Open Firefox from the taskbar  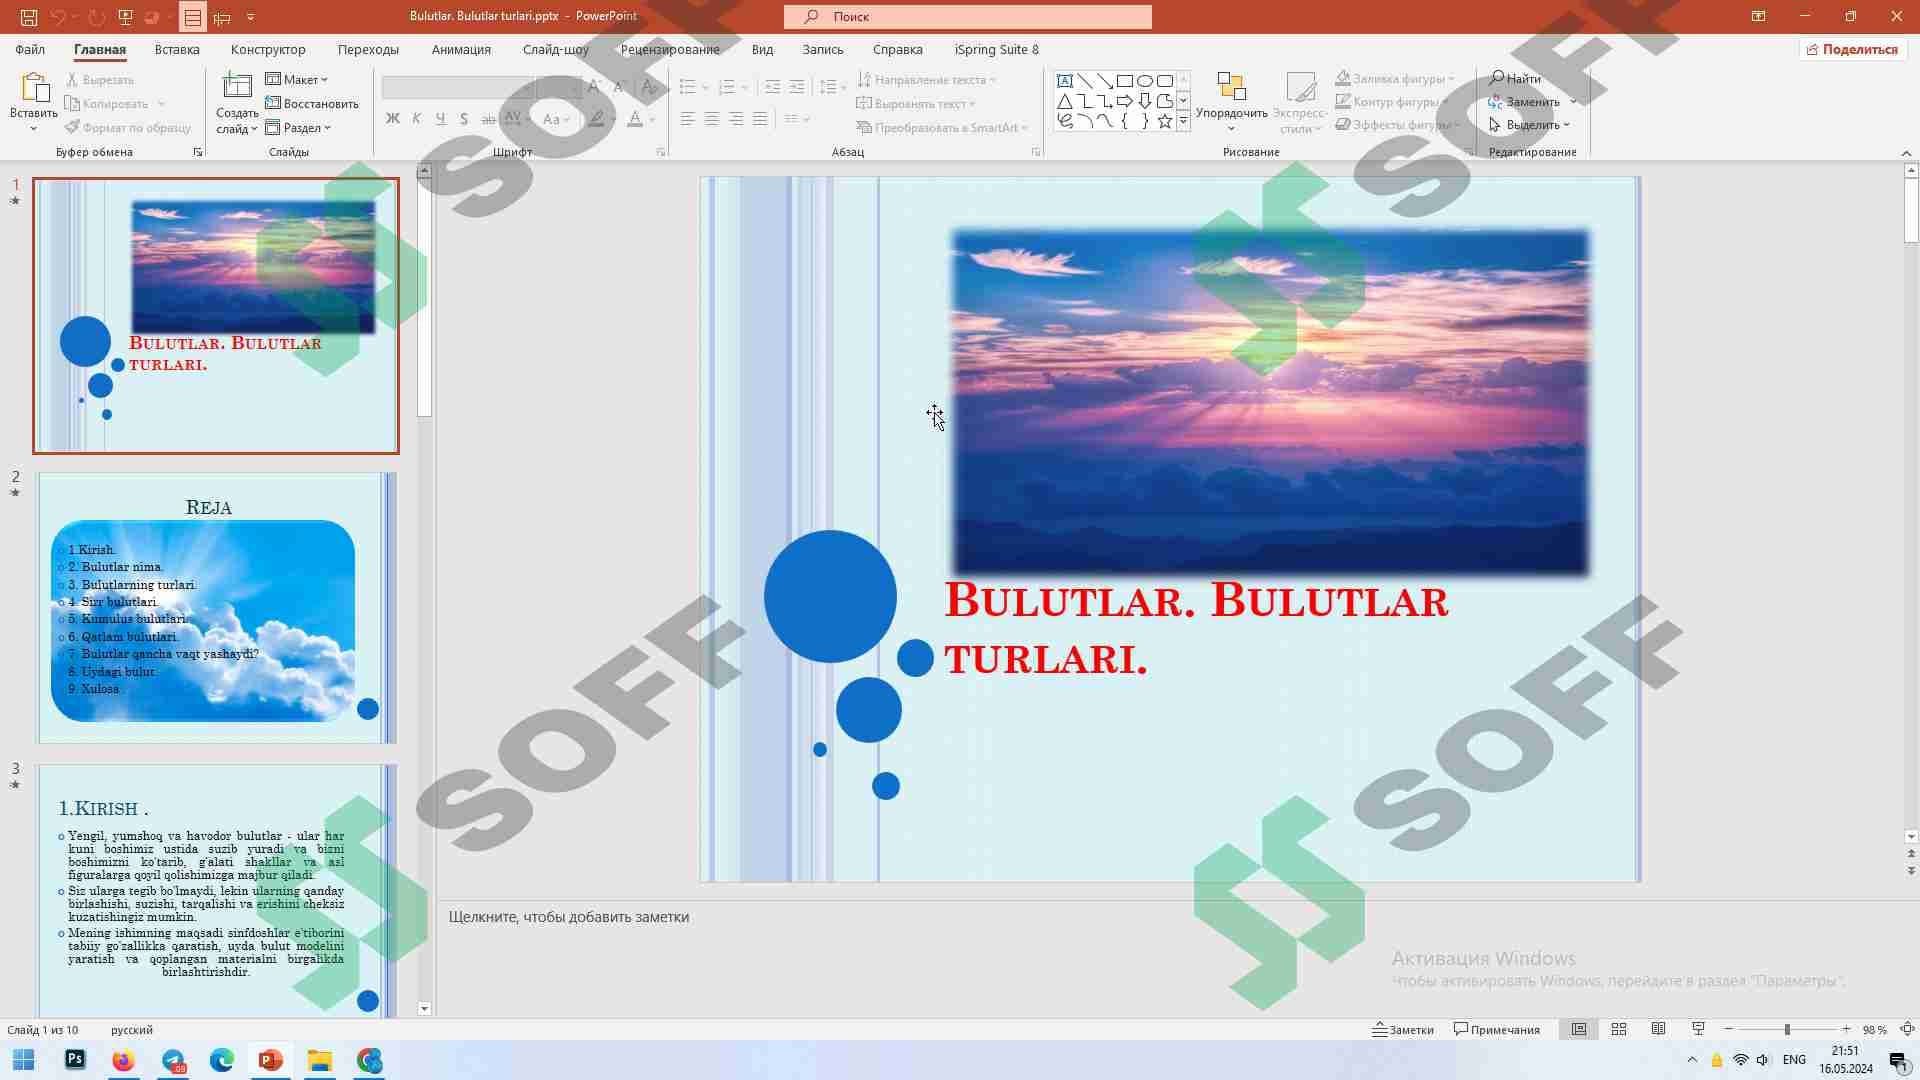pos(124,1060)
